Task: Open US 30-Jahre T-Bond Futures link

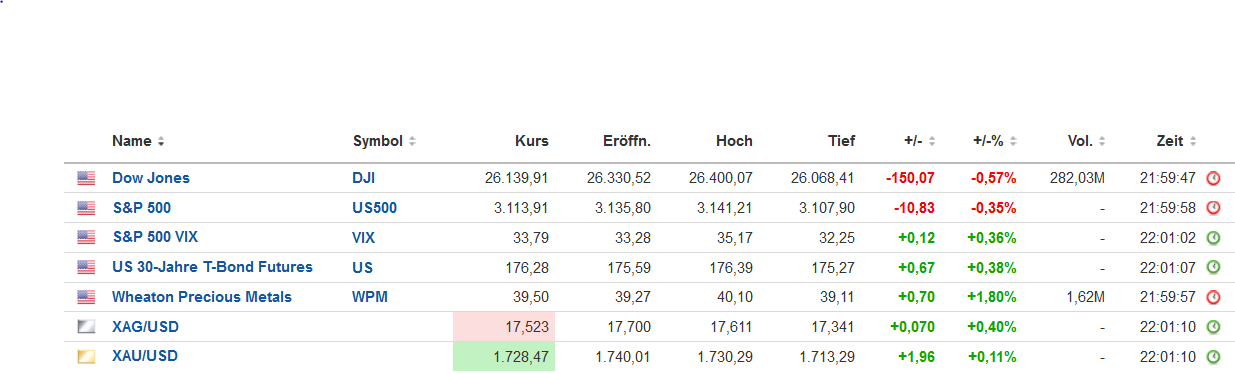Action: tap(212, 267)
